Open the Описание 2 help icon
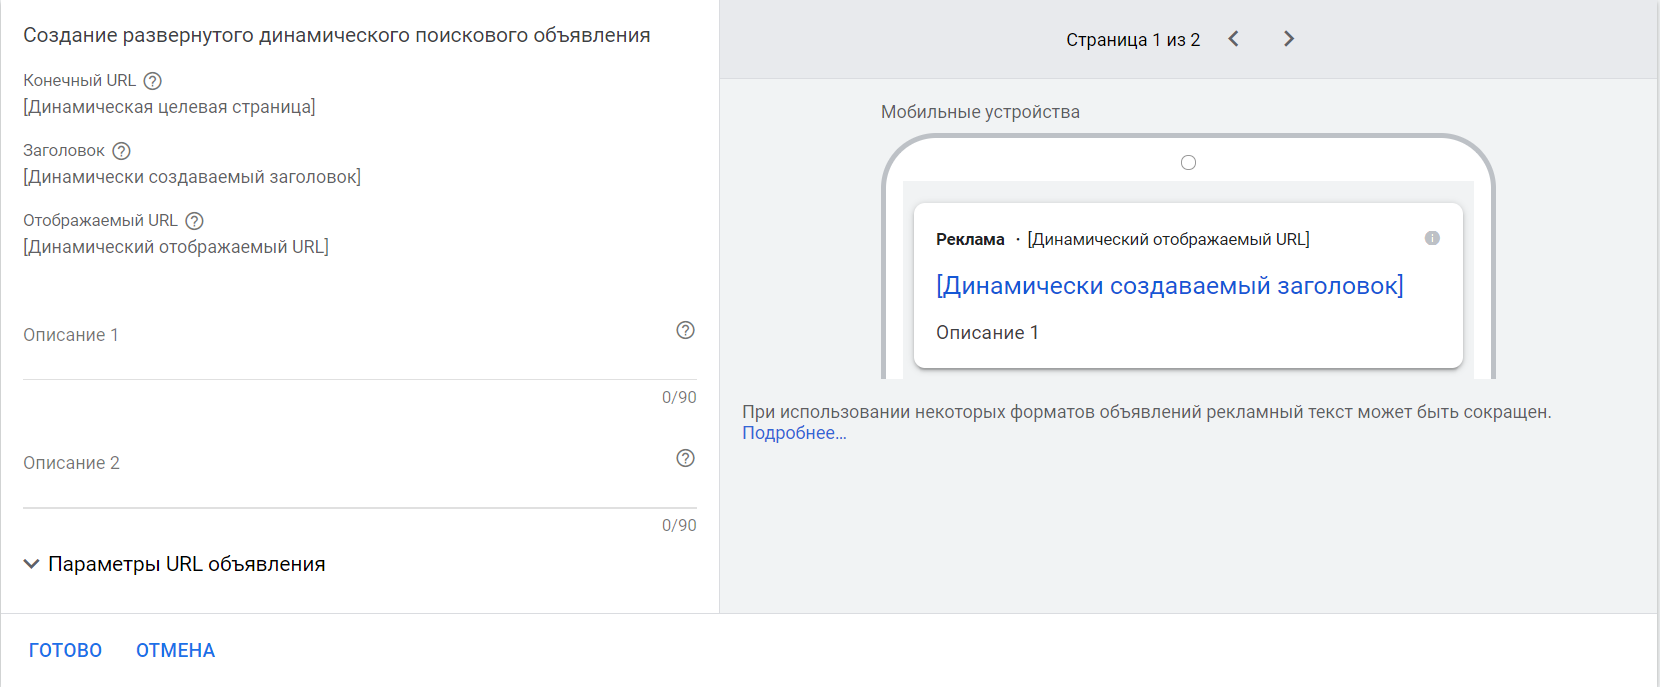The width and height of the screenshot is (1660, 687). [x=685, y=458]
